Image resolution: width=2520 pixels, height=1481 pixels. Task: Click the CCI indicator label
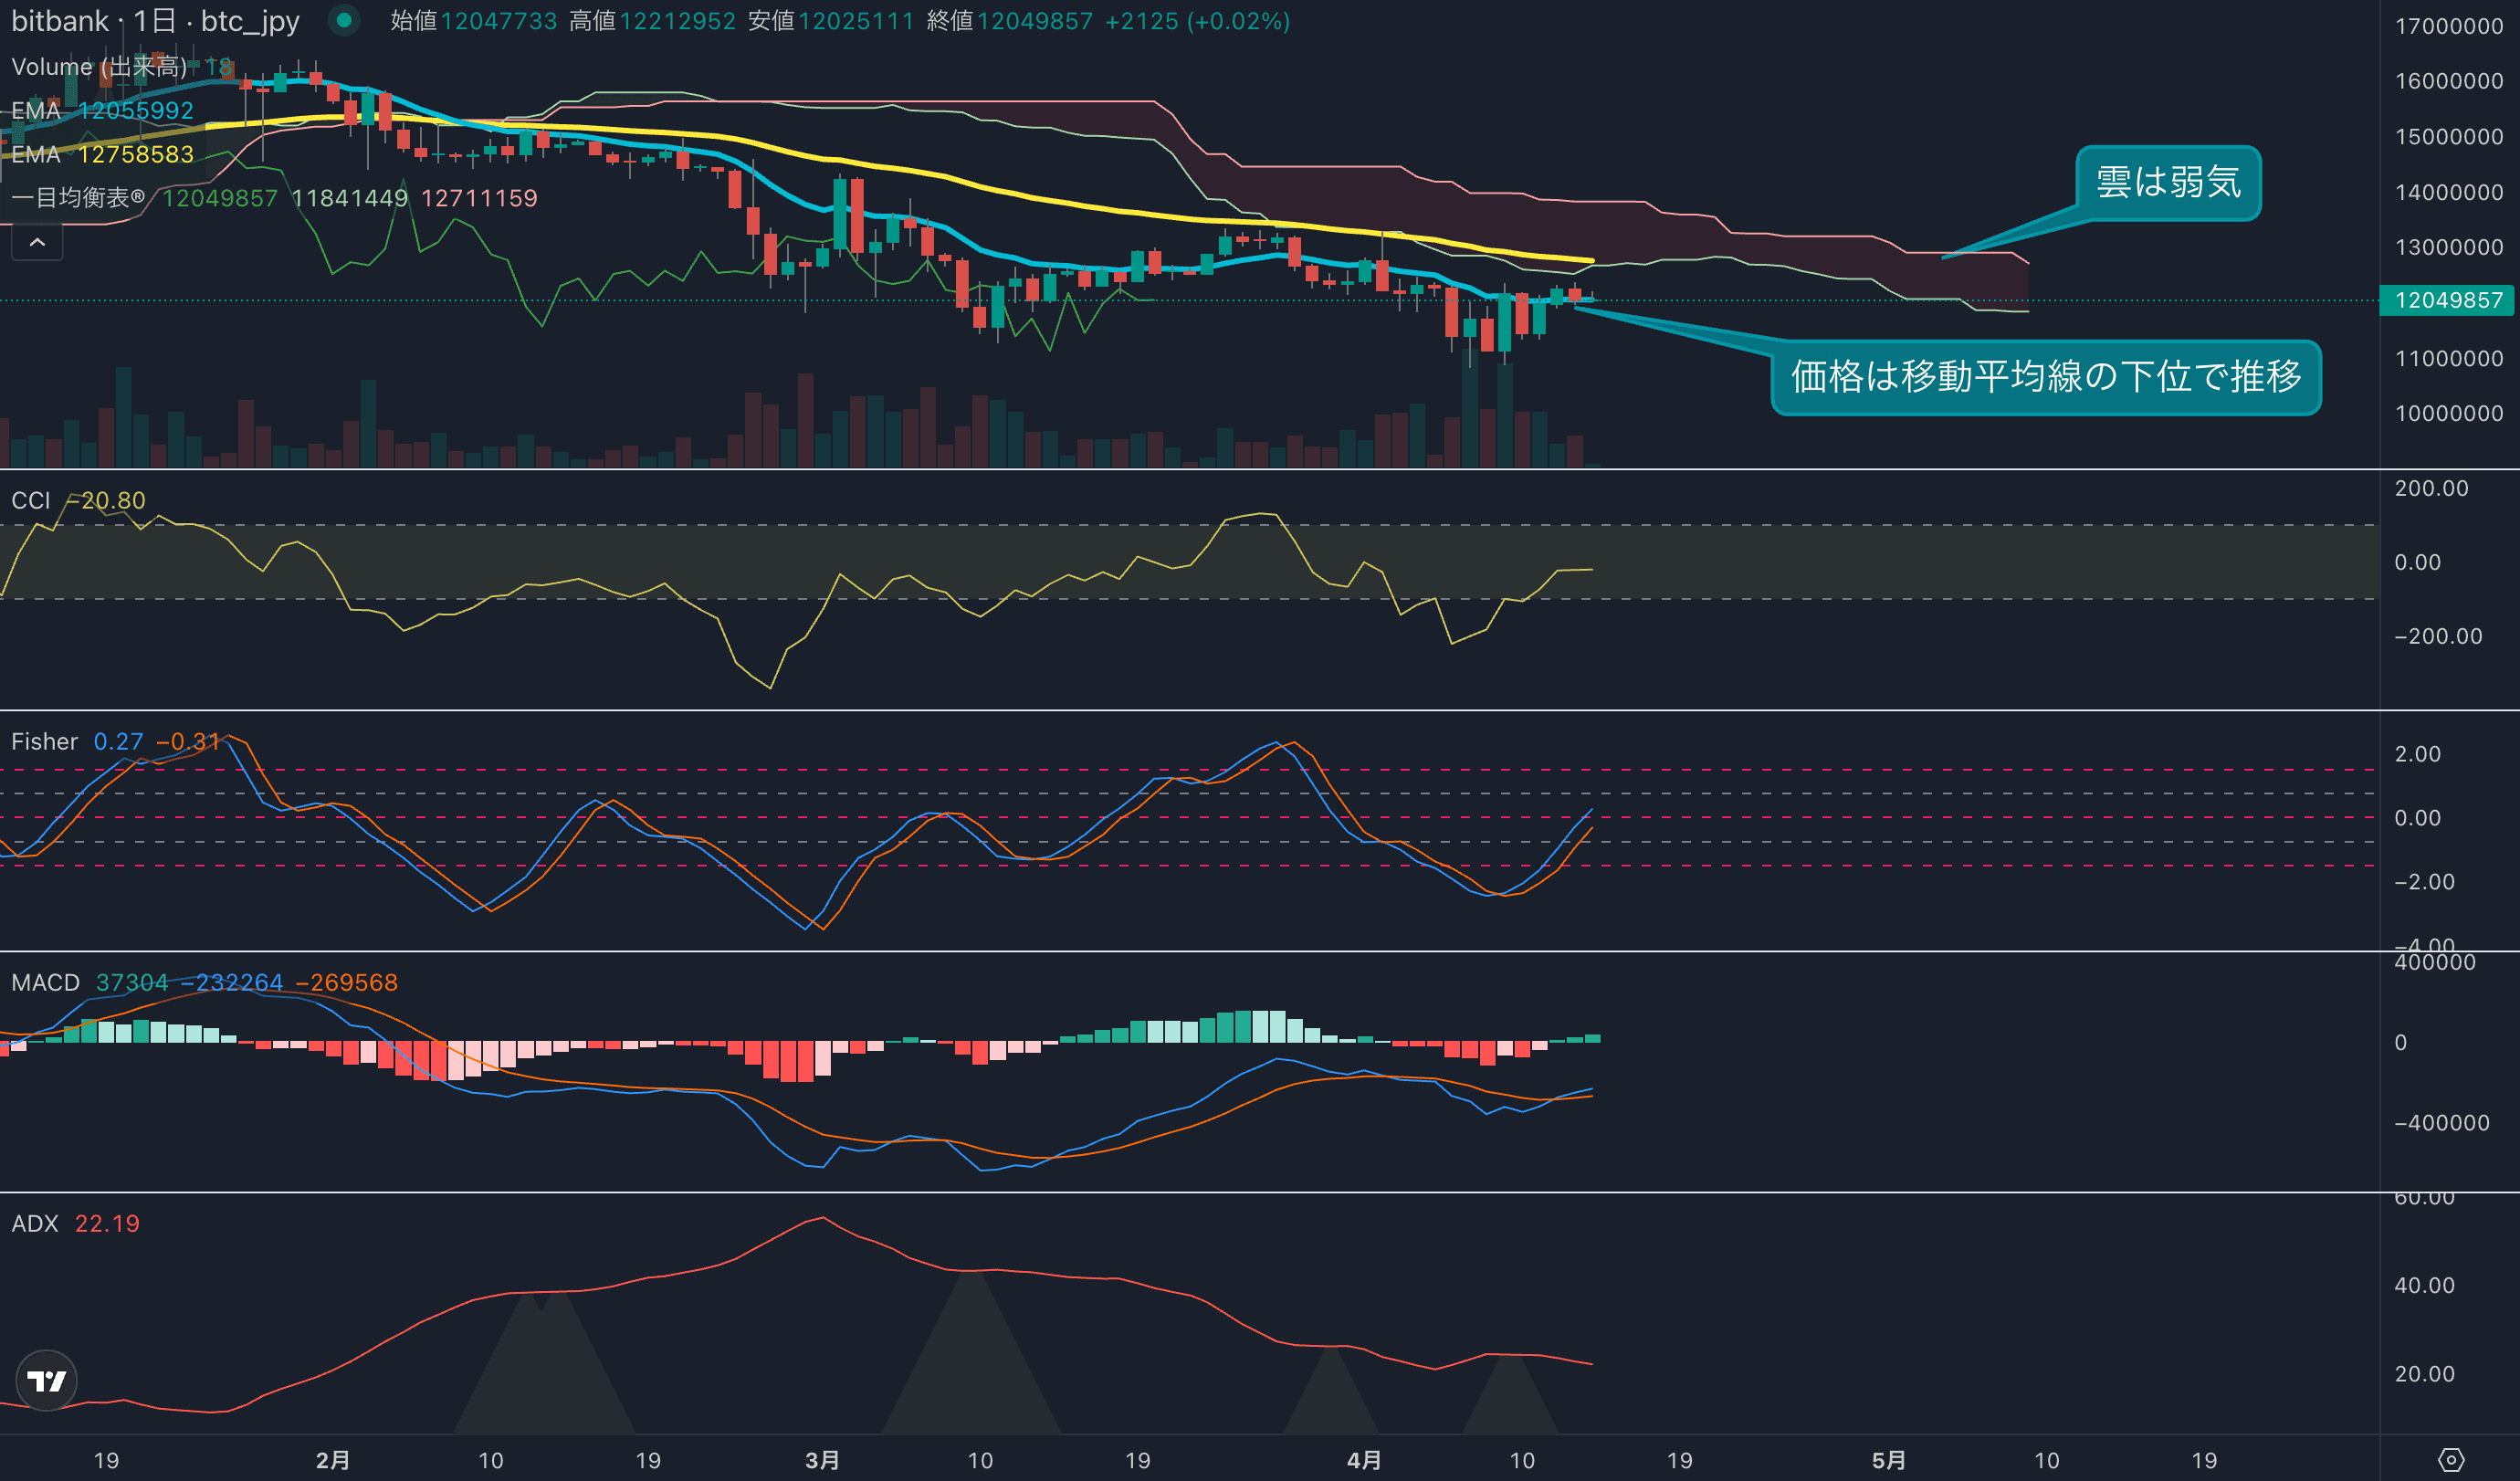(30, 500)
